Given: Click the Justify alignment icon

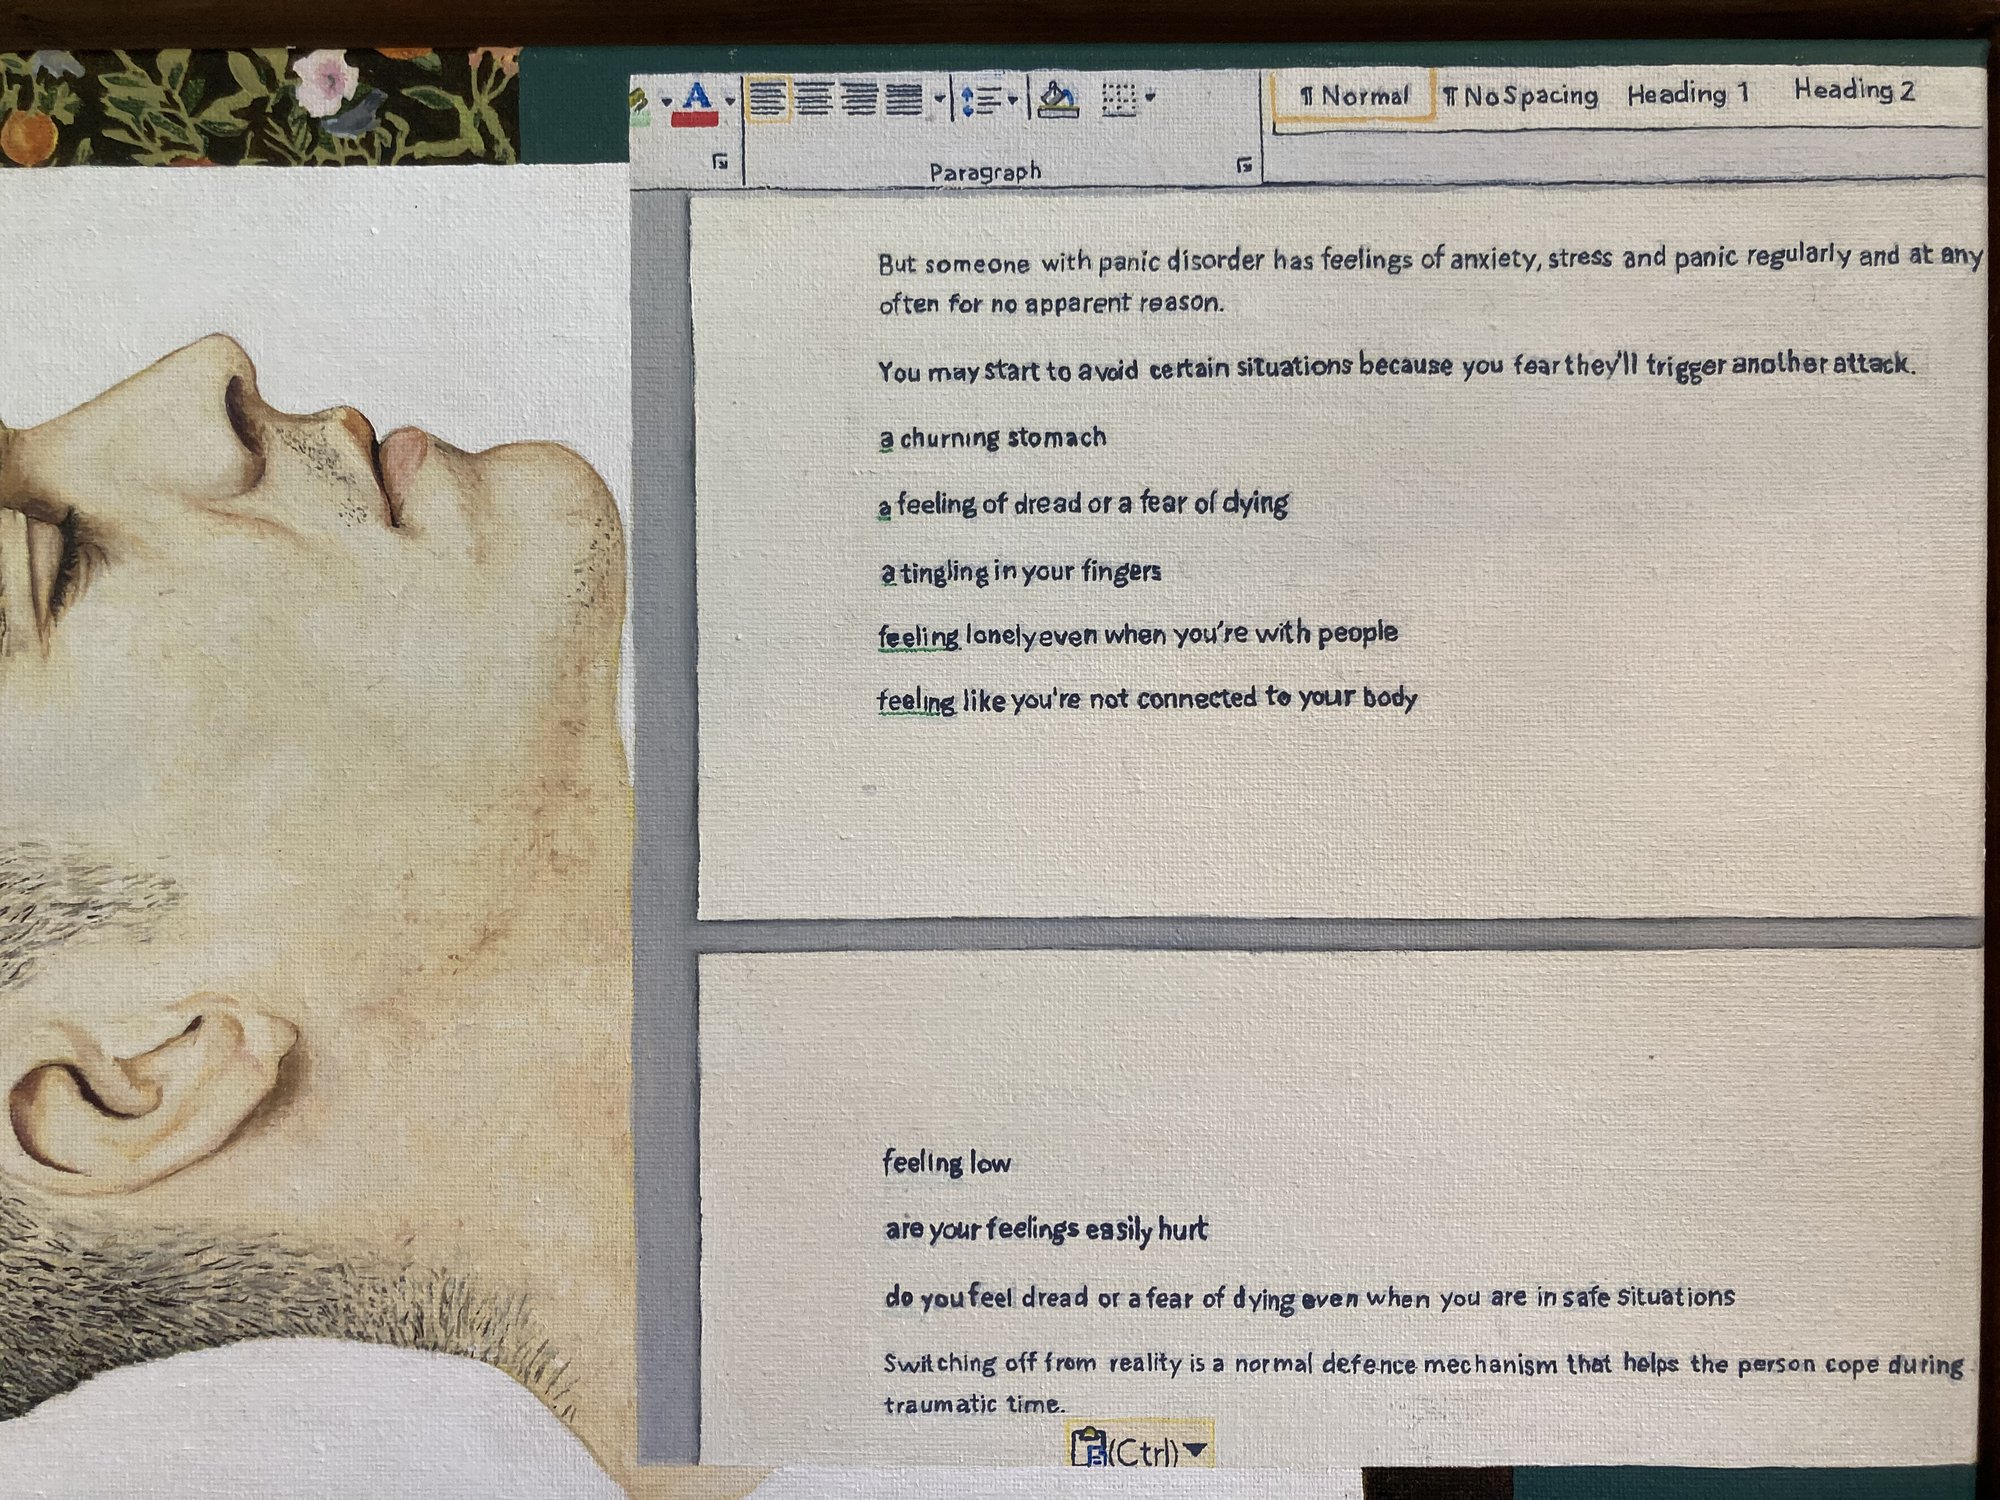Looking at the screenshot, I should 904,100.
